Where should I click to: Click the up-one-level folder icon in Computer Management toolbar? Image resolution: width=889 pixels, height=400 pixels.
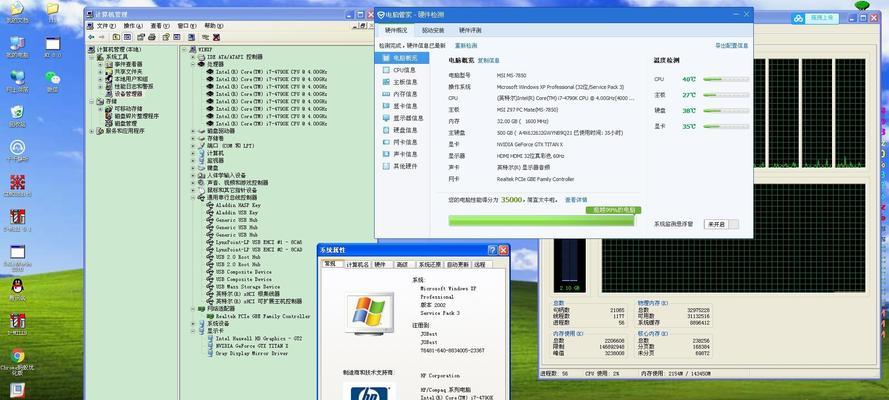(x=116, y=37)
